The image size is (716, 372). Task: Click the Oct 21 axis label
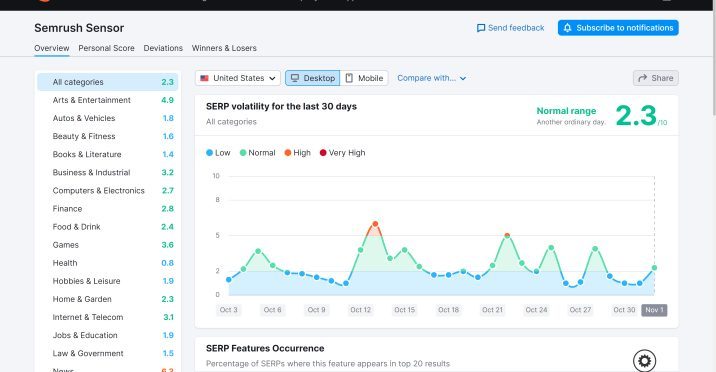(492, 310)
